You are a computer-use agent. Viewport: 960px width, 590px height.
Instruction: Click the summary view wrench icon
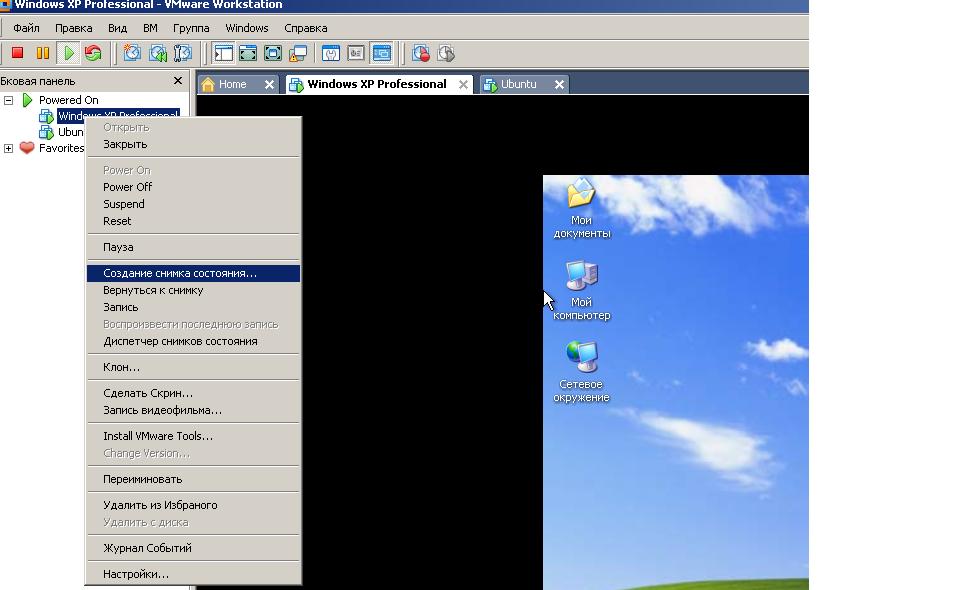(x=331, y=53)
